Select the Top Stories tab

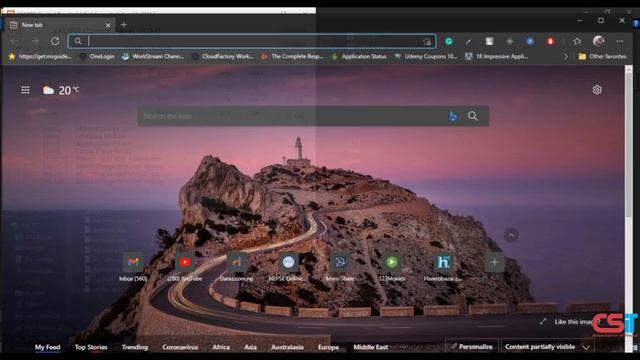tap(91, 347)
